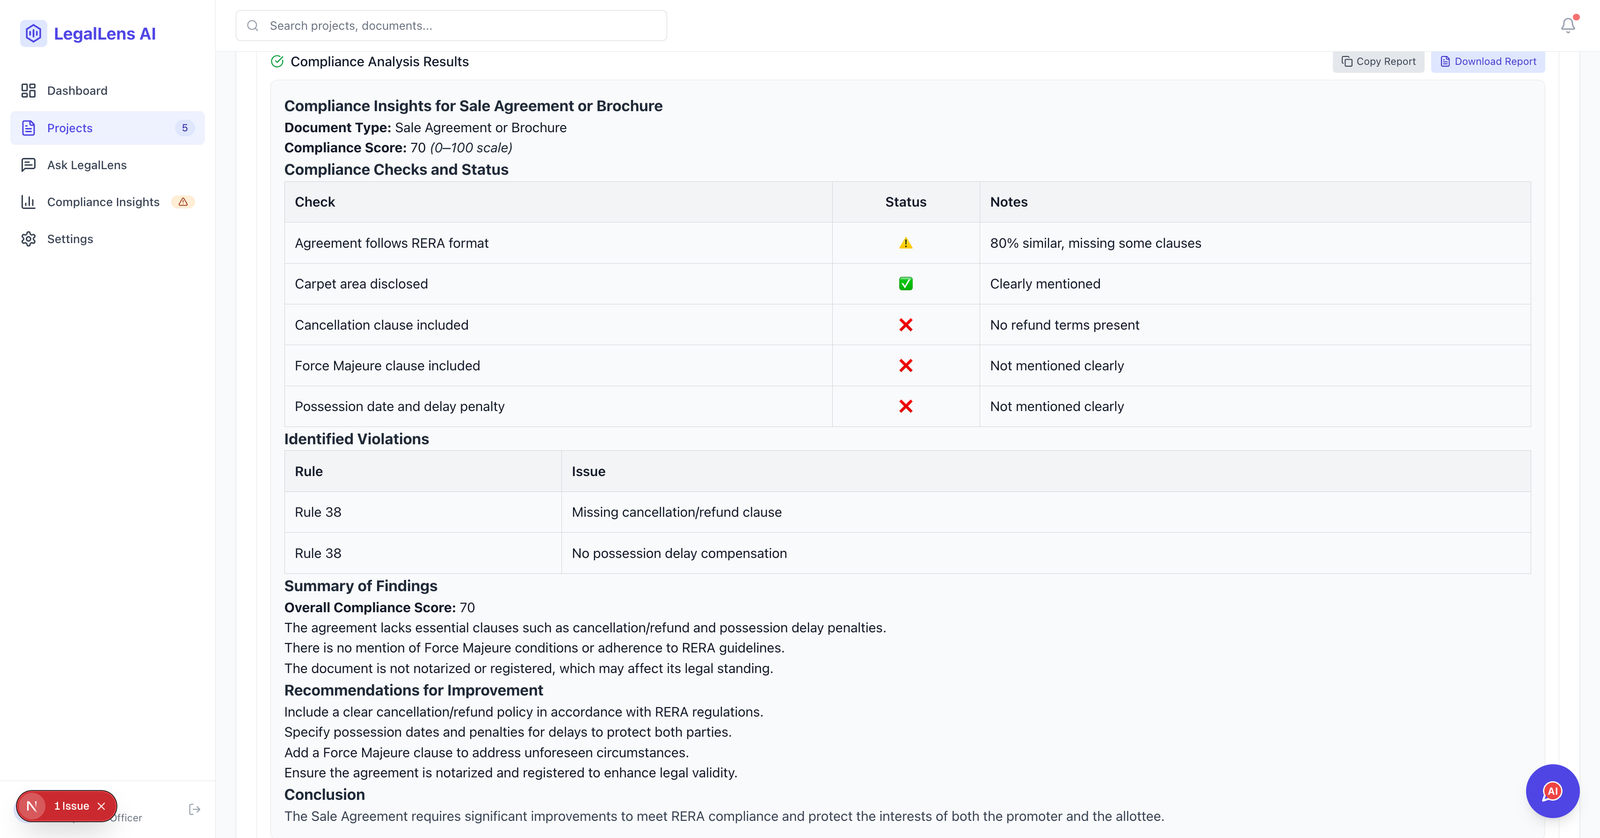This screenshot has height=838, width=1600.
Task: Select 'Possession date and delay penalty' cell
Action: (558, 407)
